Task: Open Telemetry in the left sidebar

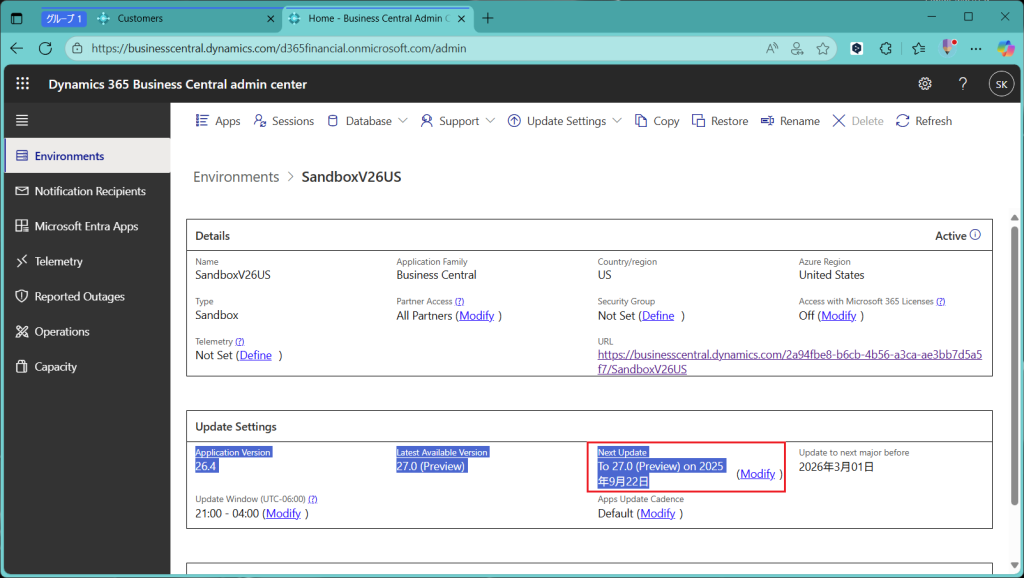Action: pyautogui.click(x=58, y=262)
